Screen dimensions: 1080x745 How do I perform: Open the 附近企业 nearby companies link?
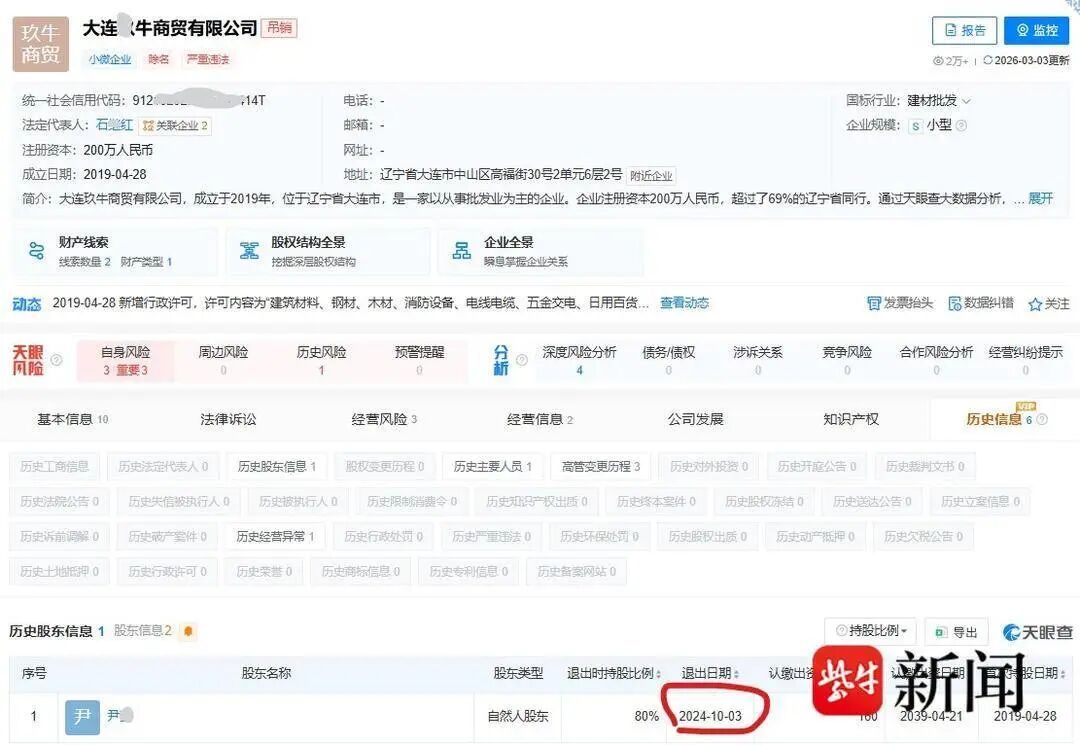[649, 174]
